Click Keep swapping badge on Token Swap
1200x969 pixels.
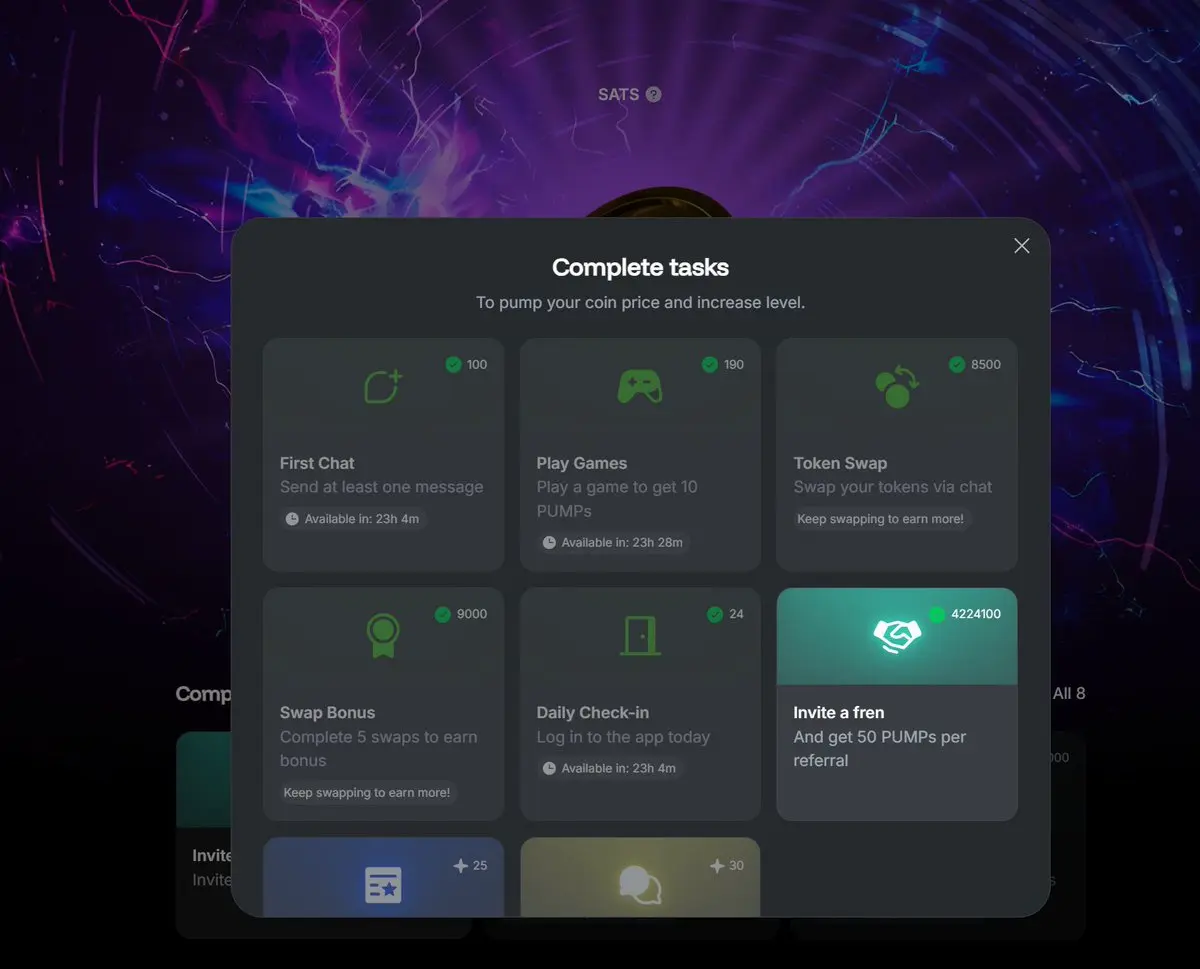click(x=881, y=519)
